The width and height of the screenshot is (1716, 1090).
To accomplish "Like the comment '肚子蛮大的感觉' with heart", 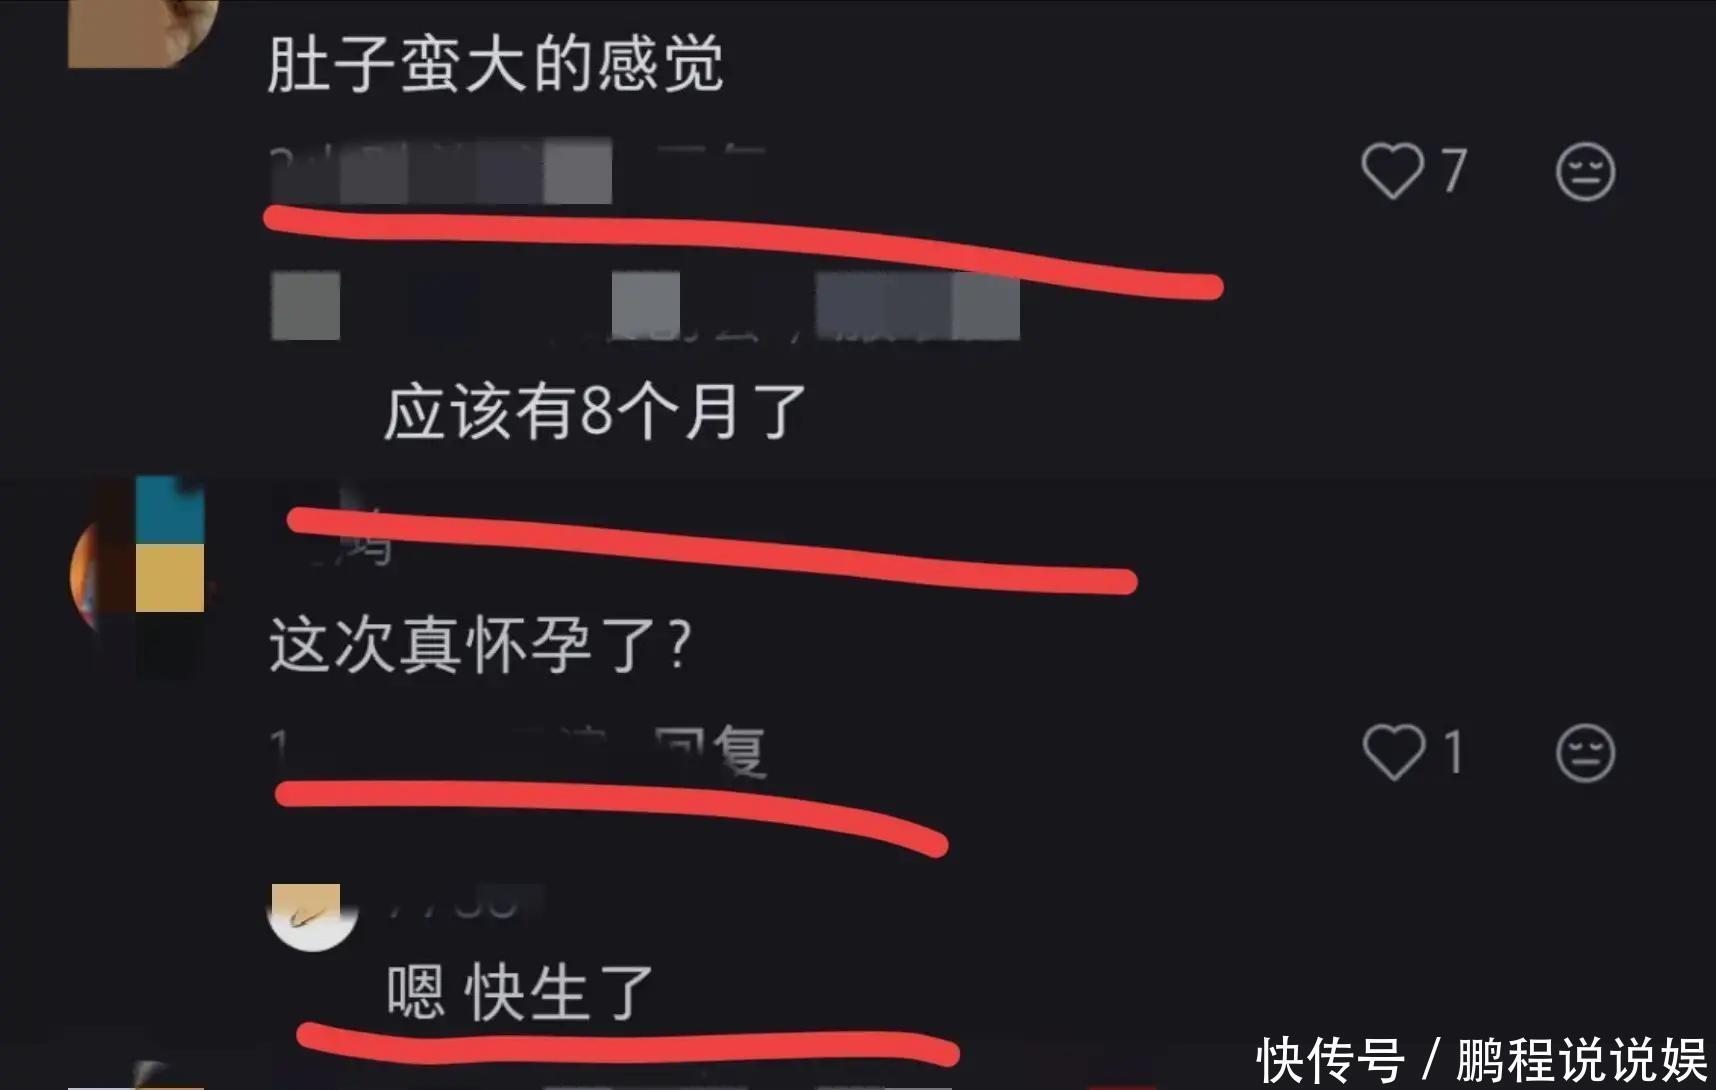I will (1392, 171).
